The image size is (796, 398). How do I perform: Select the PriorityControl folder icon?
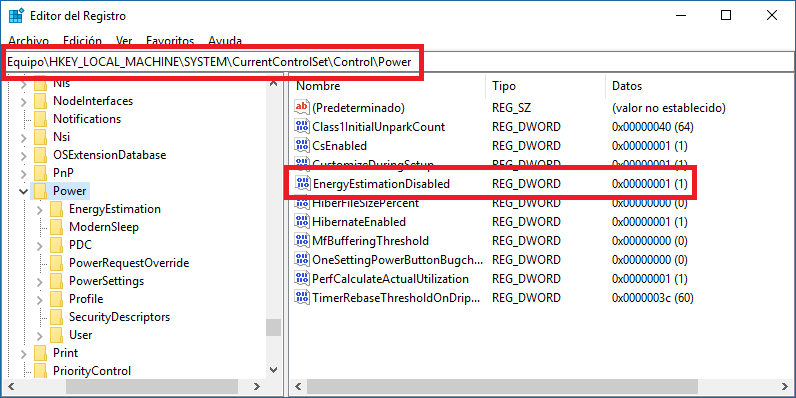click(x=40, y=371)
